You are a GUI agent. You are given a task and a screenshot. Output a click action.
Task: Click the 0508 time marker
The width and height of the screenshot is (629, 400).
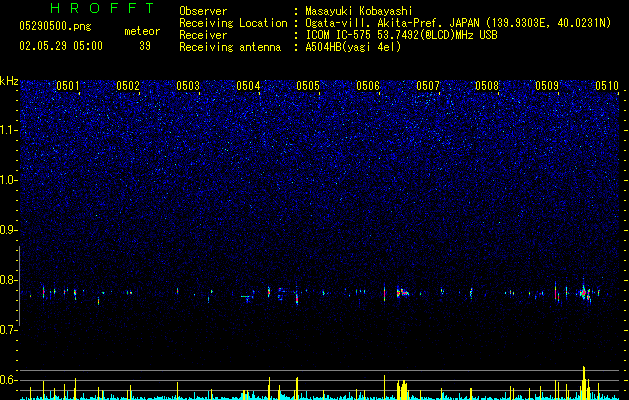tap(487, 86)
